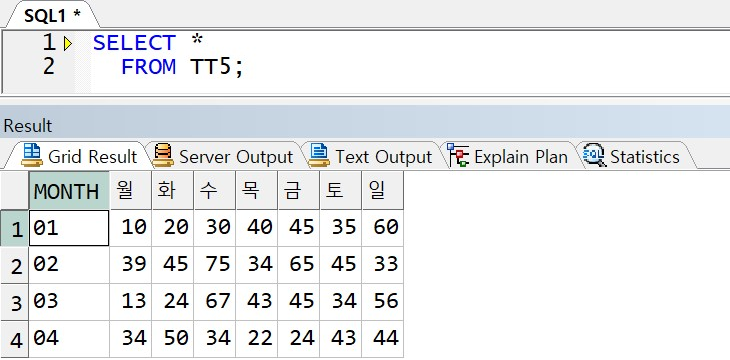
Task: Select row header 2 in grid
Action: [15, 265]
